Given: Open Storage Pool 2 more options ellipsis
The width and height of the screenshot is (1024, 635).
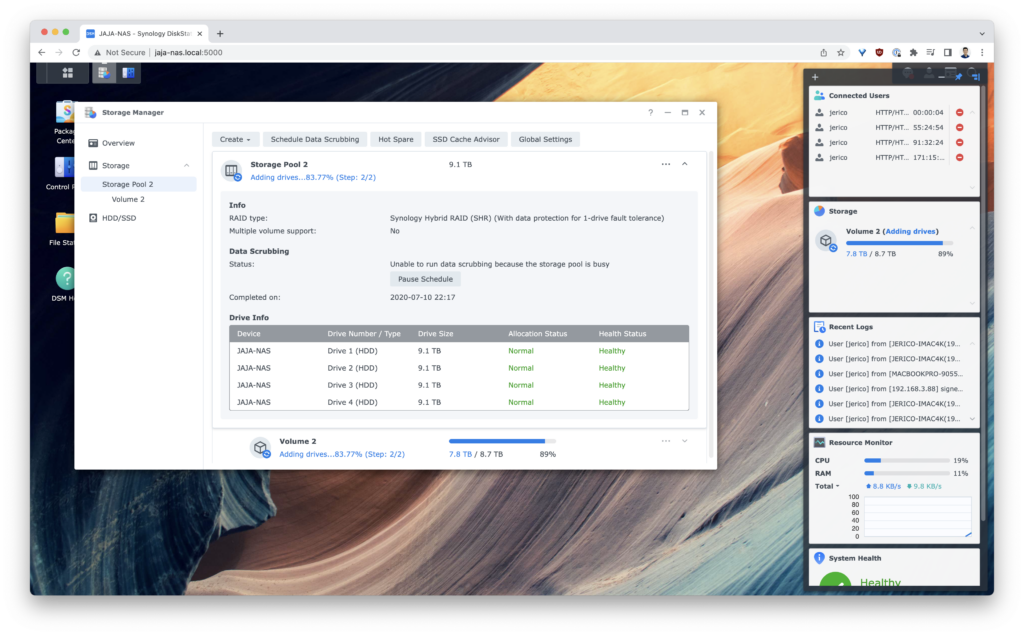Looking at the screenshot, I should click(x=665, y=164).
